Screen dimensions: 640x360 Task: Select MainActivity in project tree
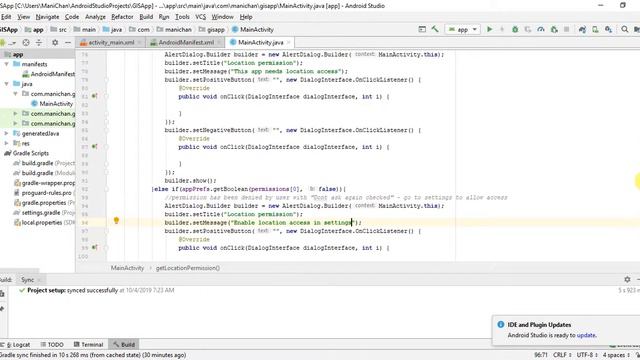56,104
